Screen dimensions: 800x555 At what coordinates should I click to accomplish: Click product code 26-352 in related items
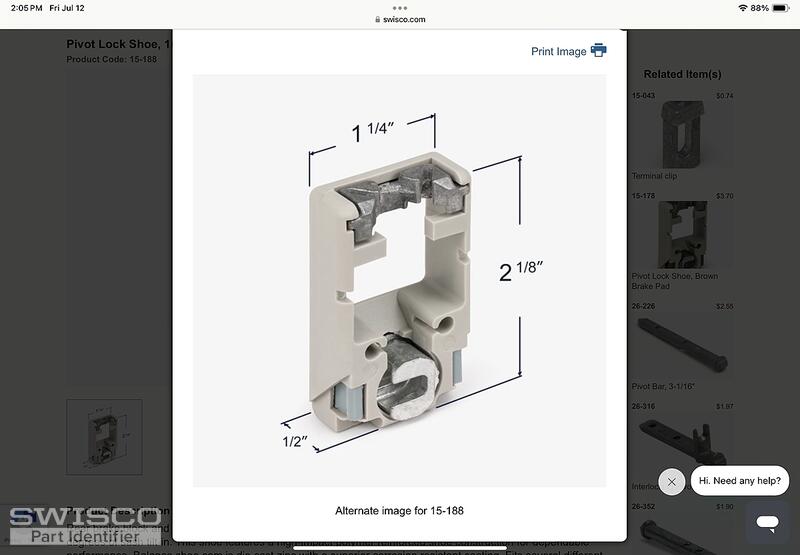[643, 507]
